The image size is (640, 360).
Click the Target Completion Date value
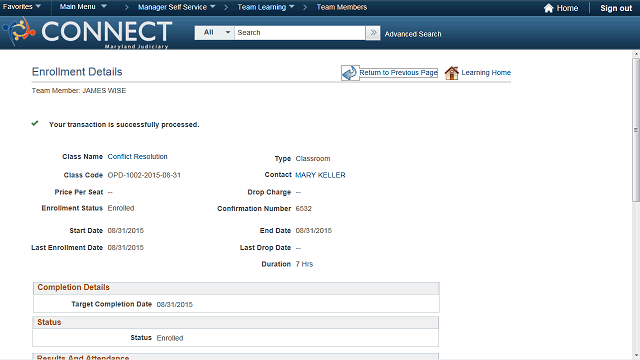[175, 304]
